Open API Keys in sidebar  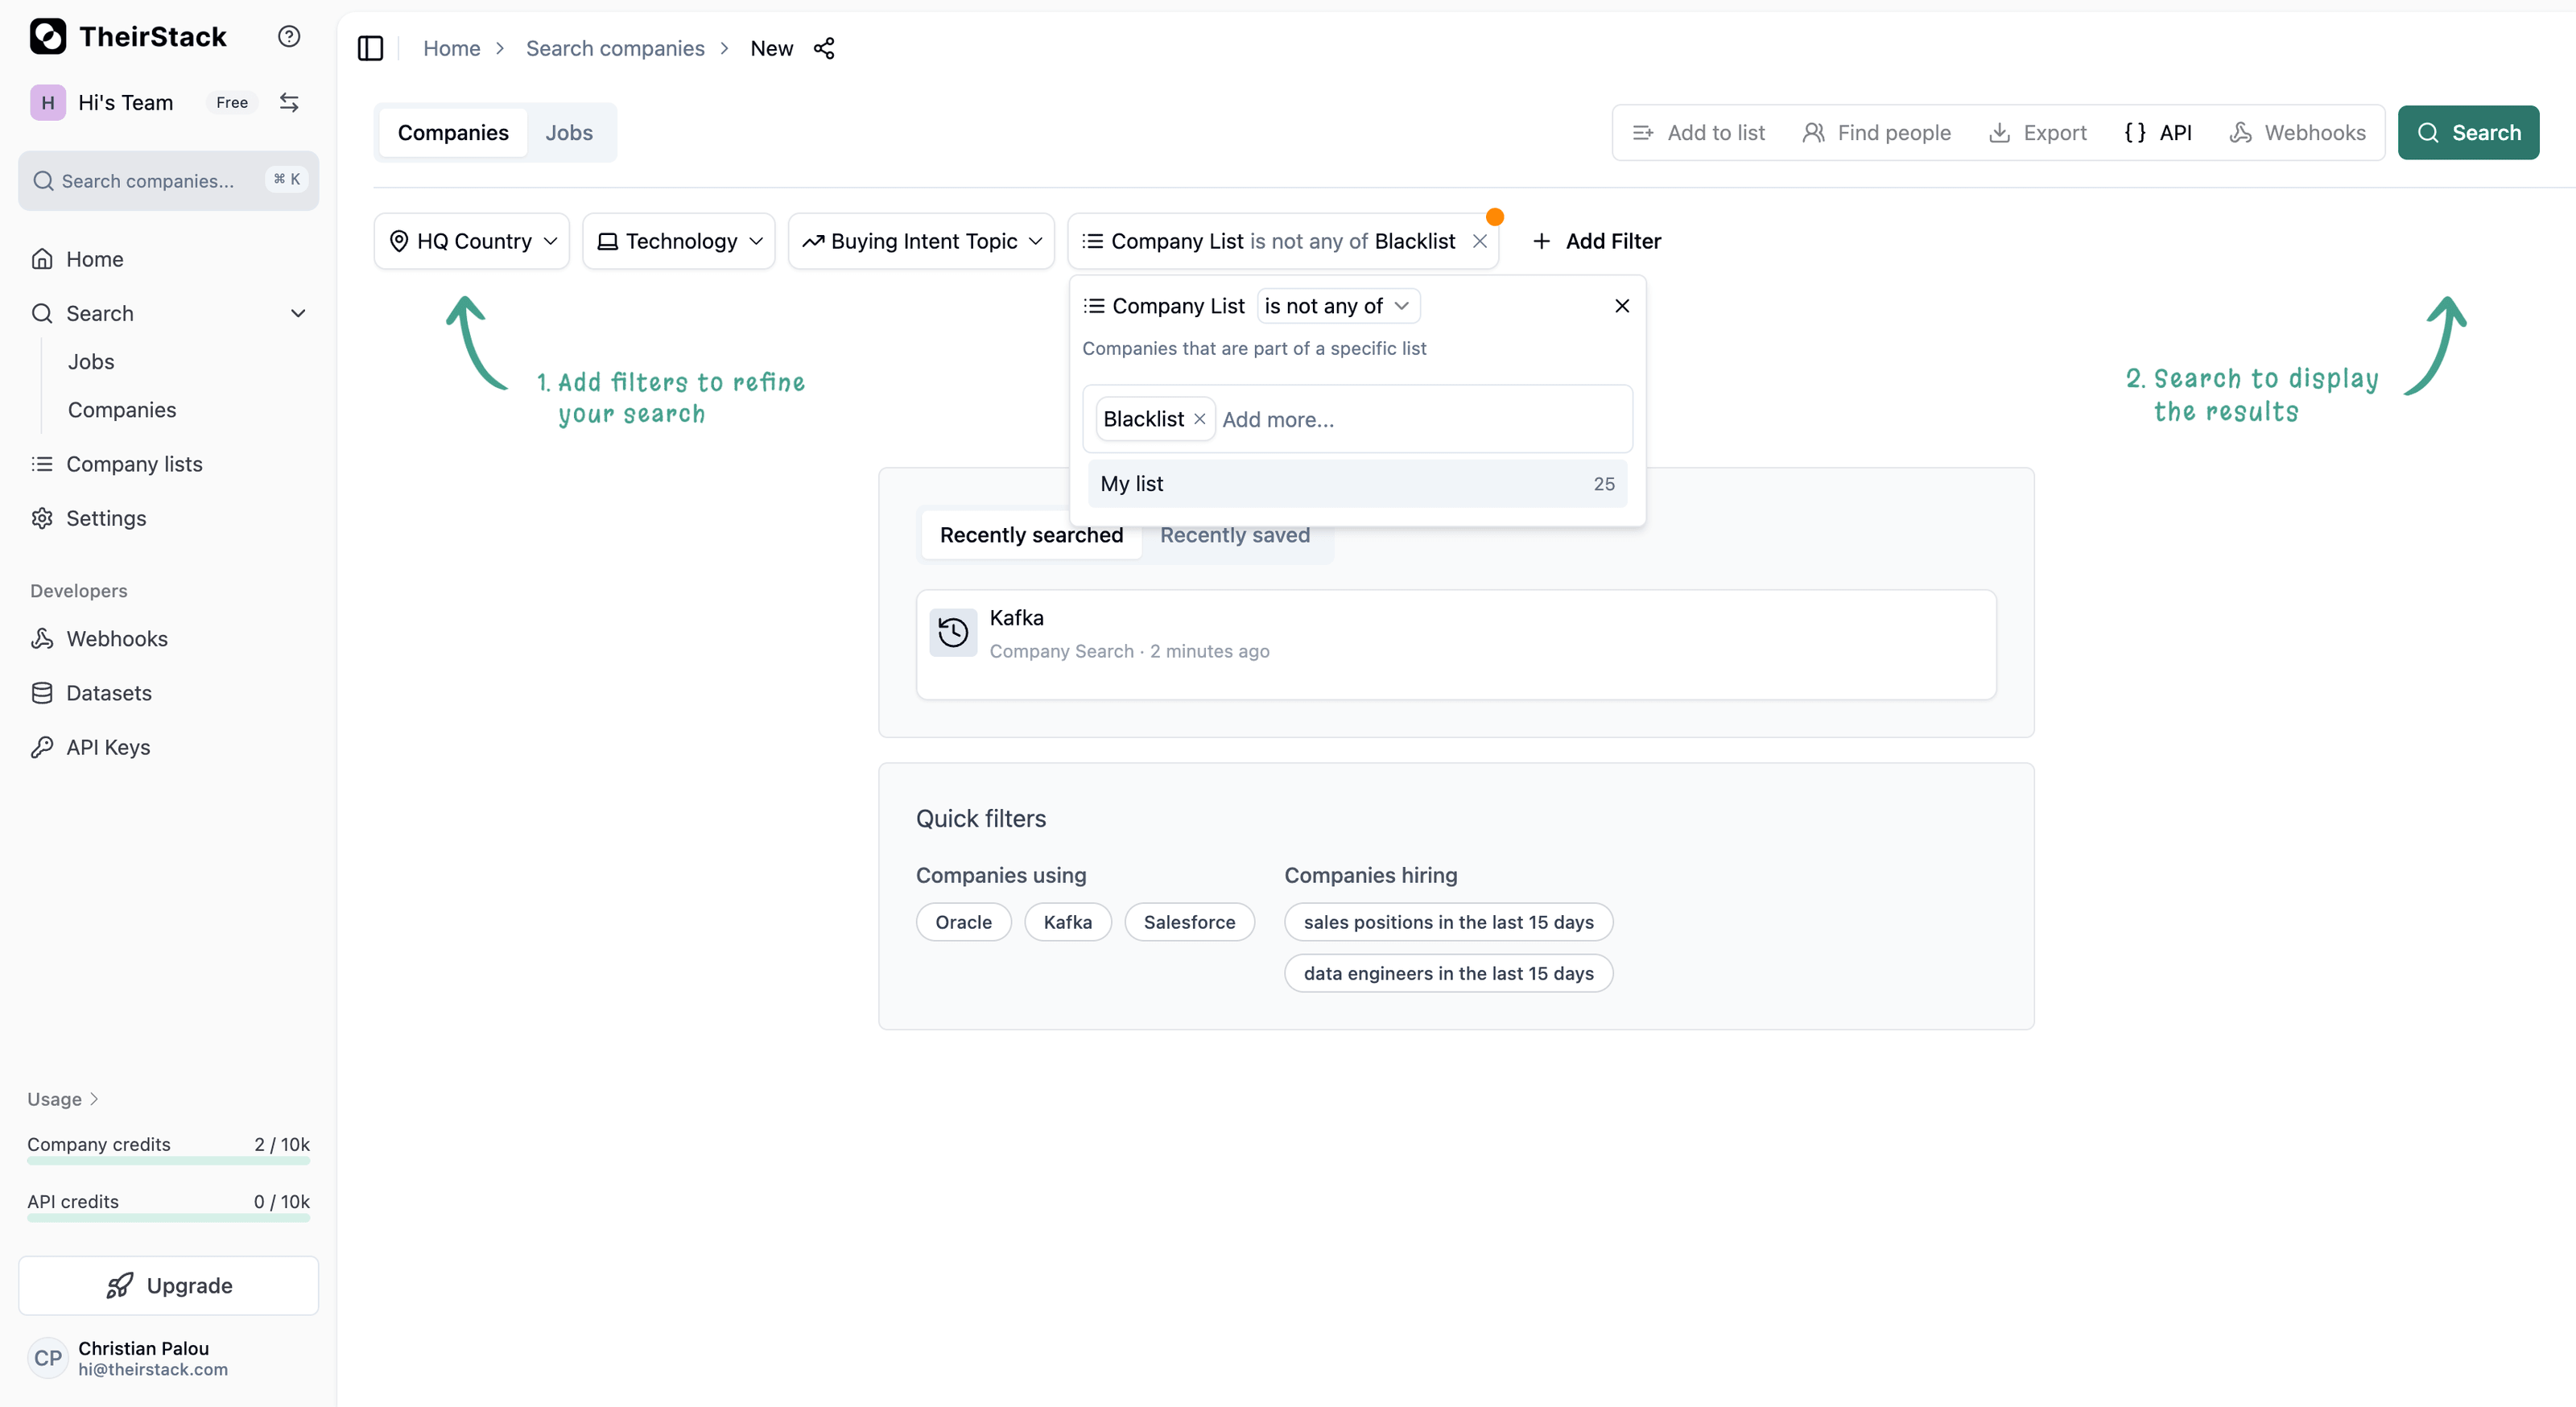click(x=108, y=747)
